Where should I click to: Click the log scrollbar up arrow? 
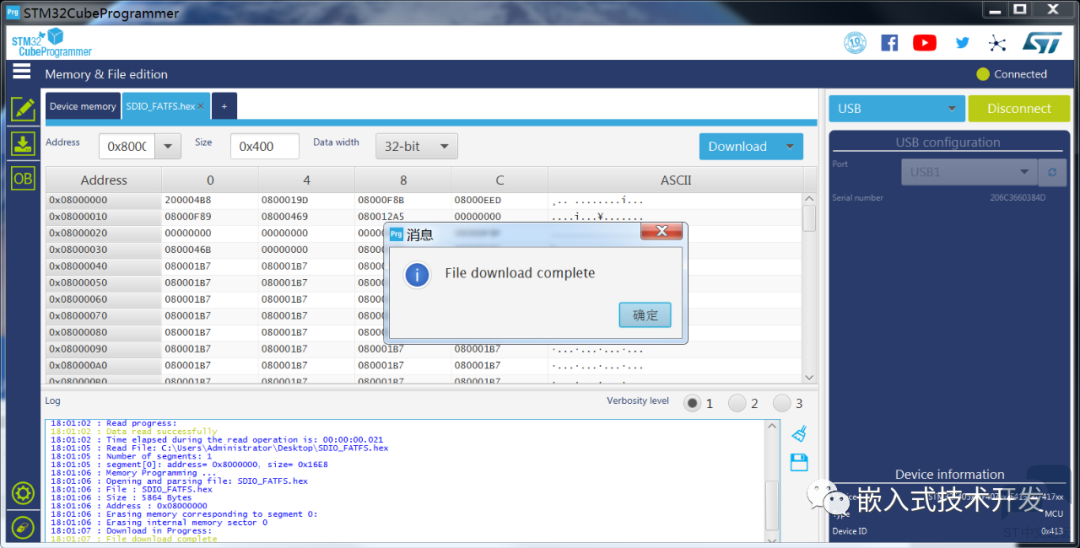coord(772,426)
